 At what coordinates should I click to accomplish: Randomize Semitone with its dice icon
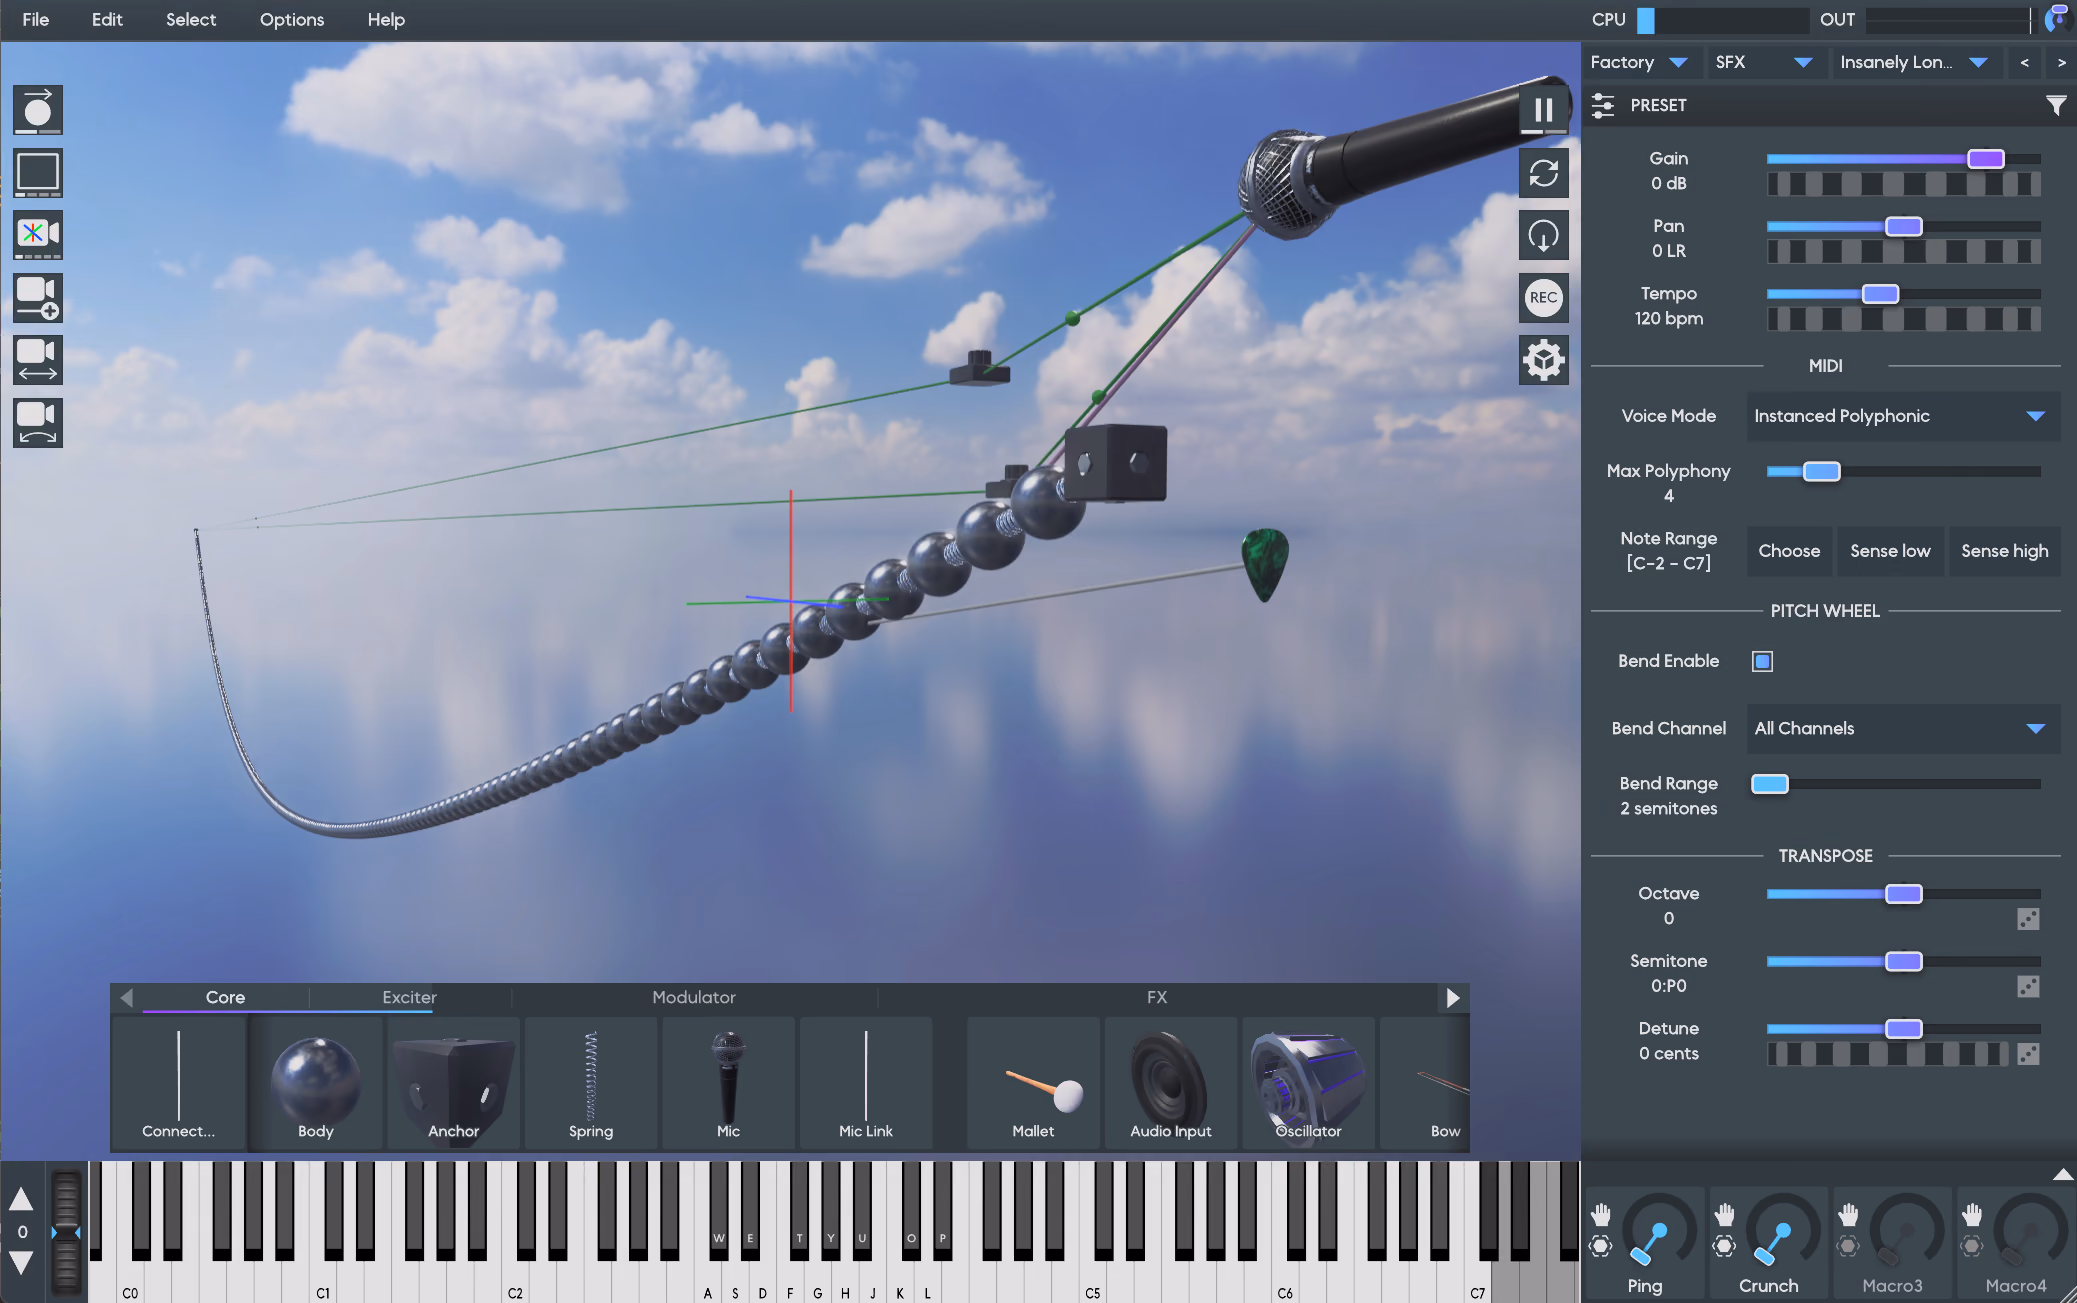pyautogui.click(x=2028, y=987)
